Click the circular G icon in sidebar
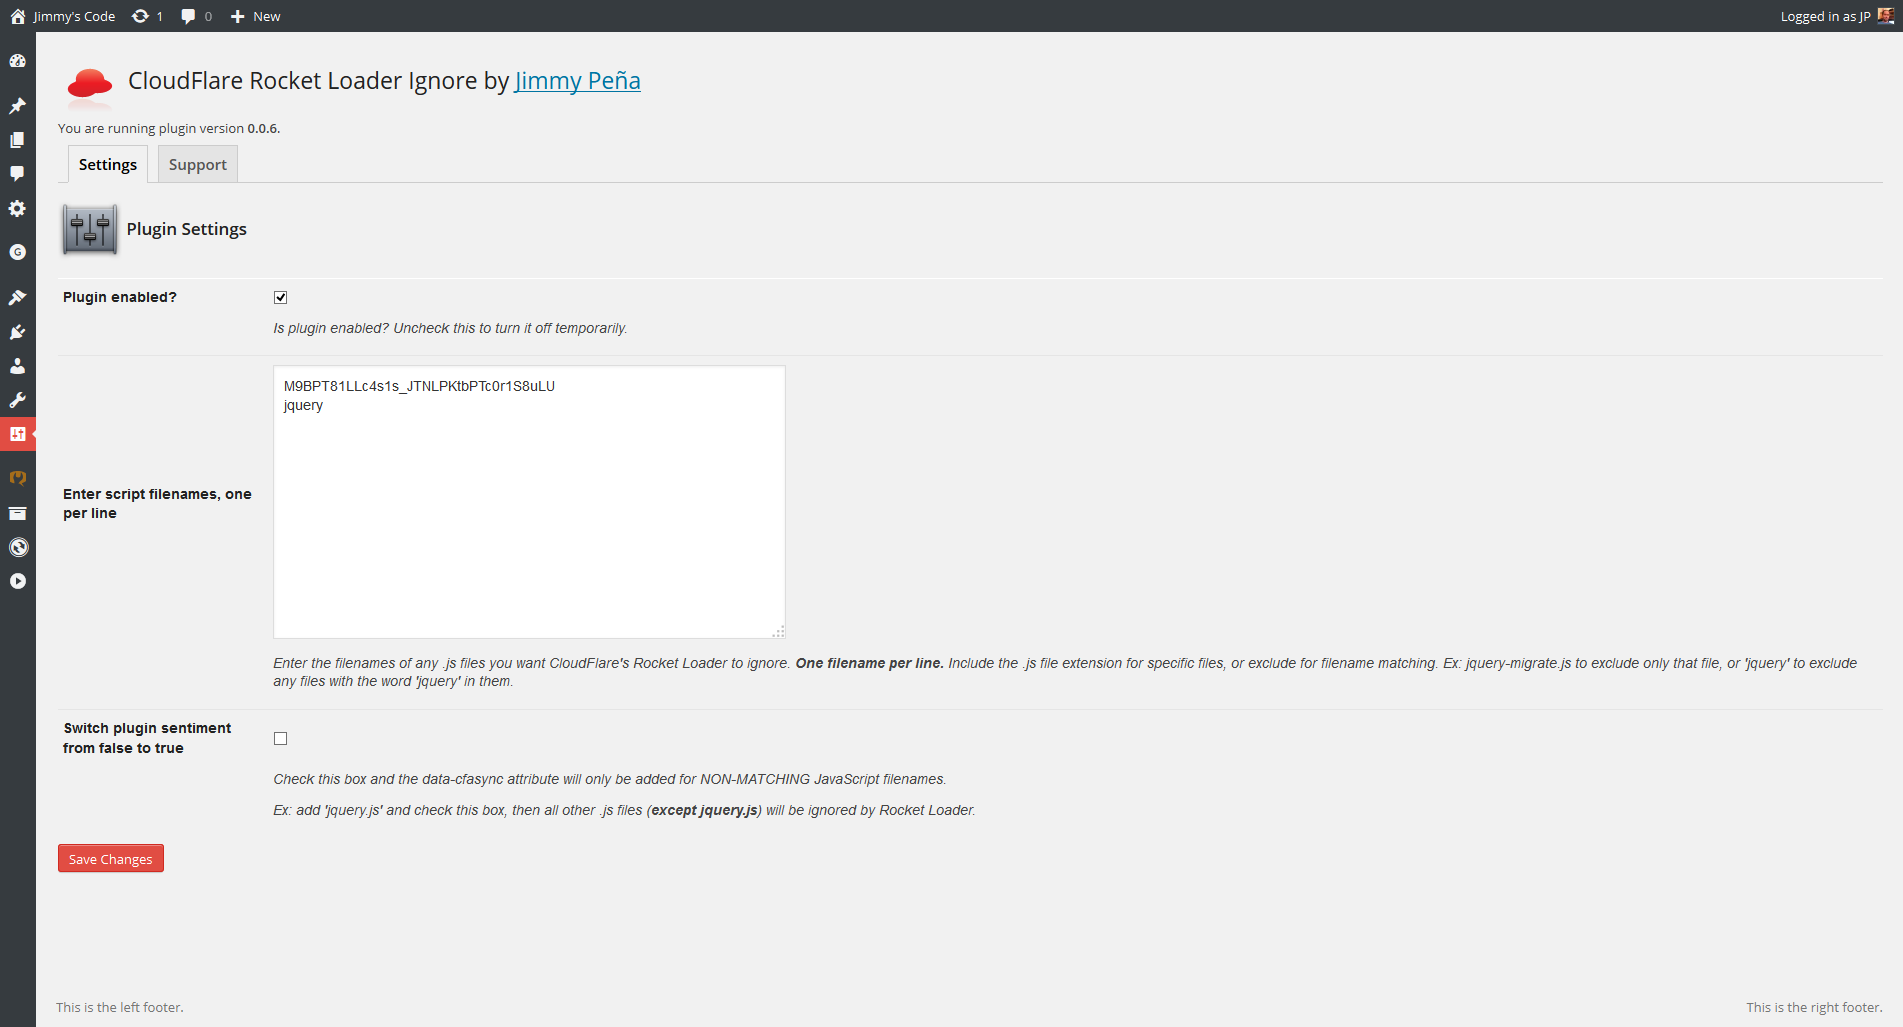The image size is (1903, 1027). click(17, 252)
